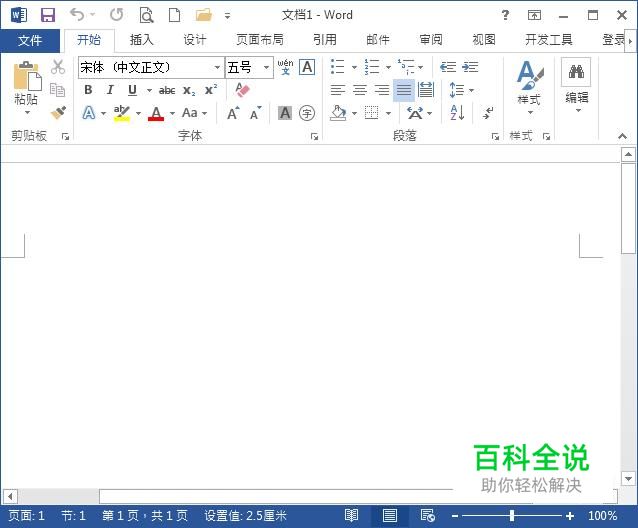
Task: Grow font size with larger A
Action: tap(233, 113)
